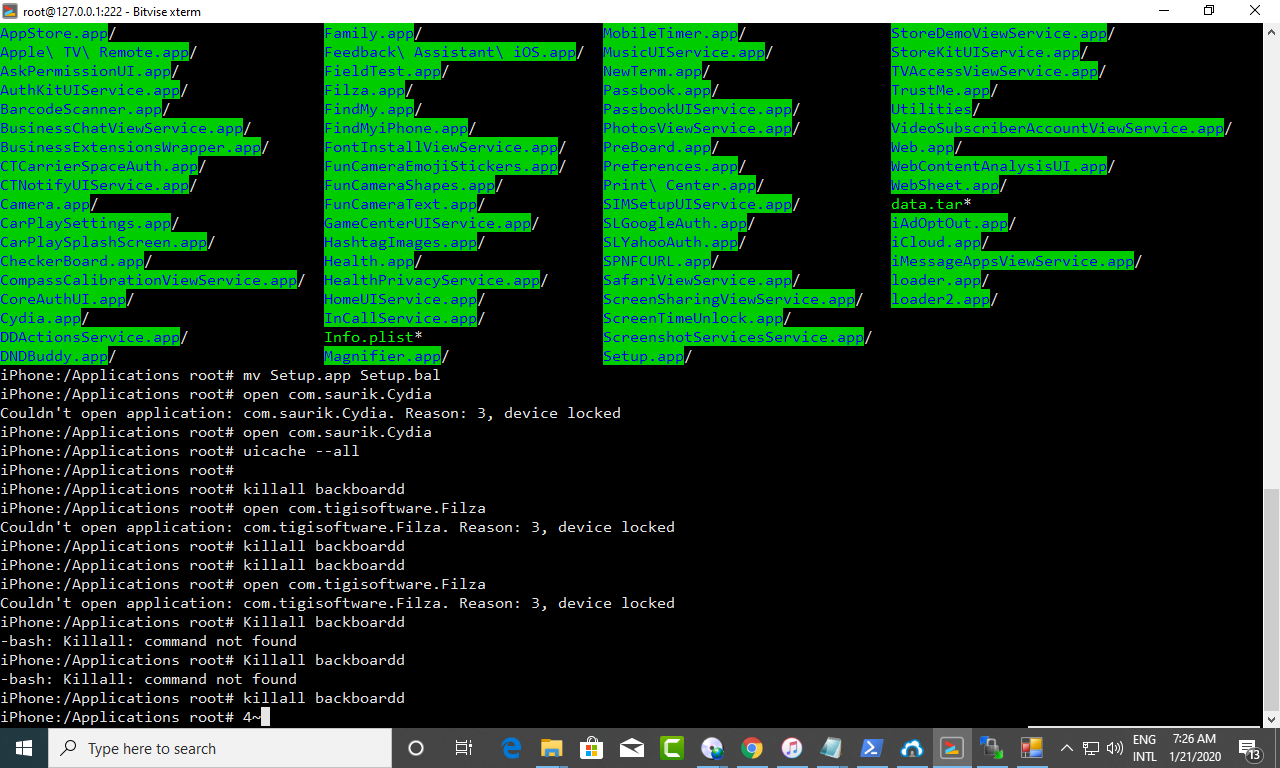Restore down the Bitvise xterm window
The image size is (1280, 768).
(x=1209, y=10)
